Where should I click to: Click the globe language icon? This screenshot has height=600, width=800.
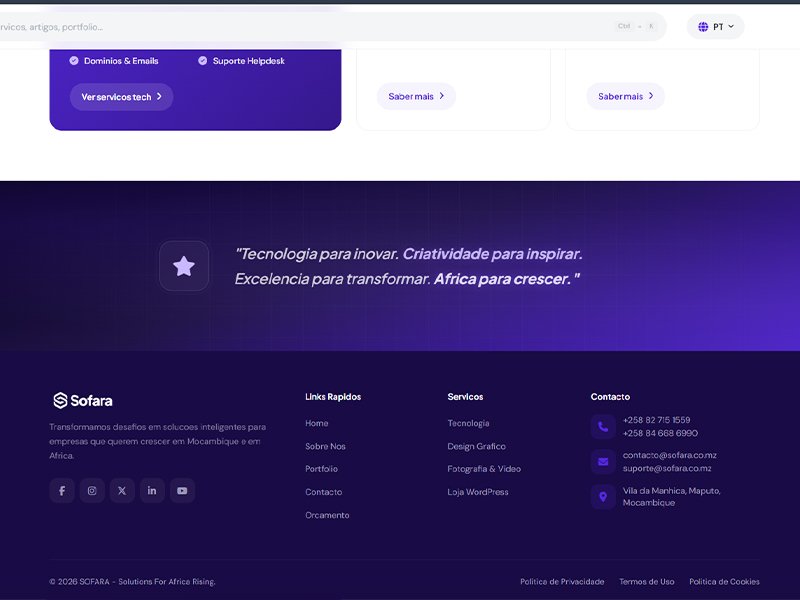point(703,27)
